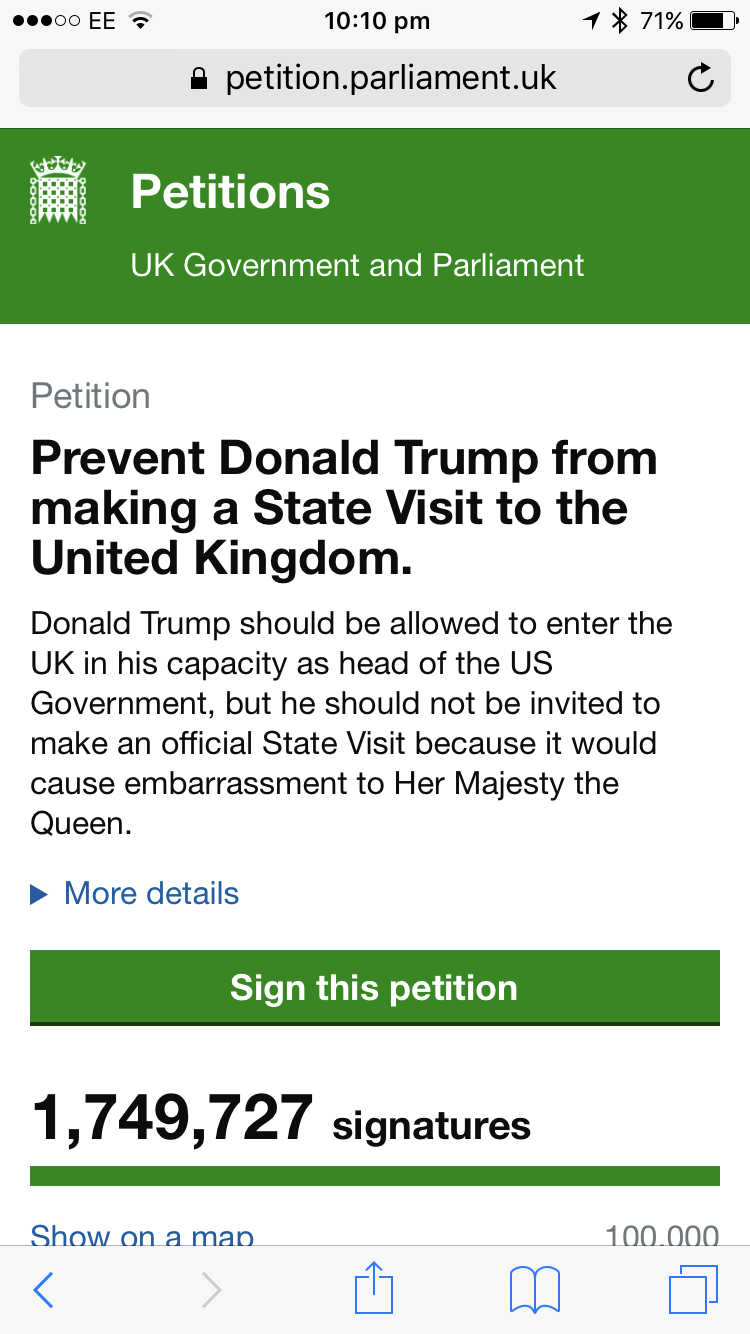The image size is (750, 1334).
Task: Tap the petition.parliament.uk address field
Action: (390, 79)
